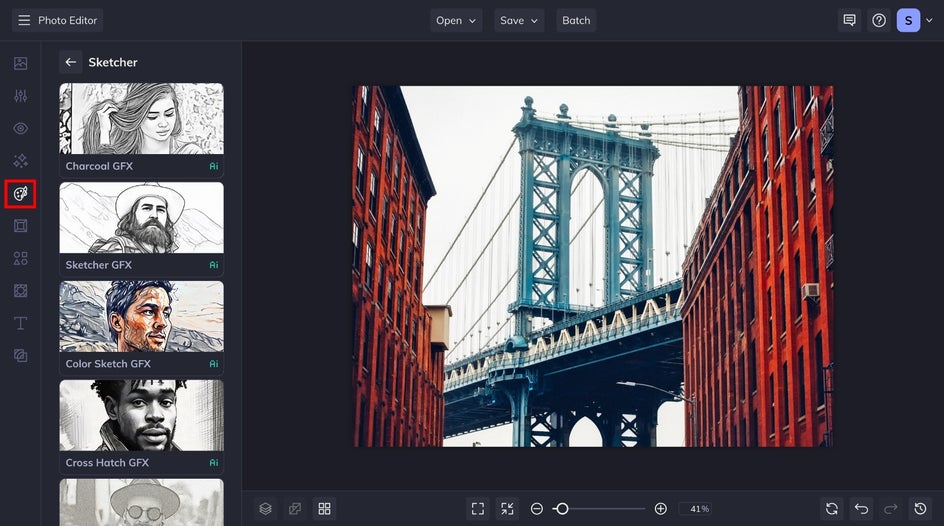Viewport: 944px width, 526px height.
Task: Click the Undo arrow icon
Action: [x=861, y=509]
